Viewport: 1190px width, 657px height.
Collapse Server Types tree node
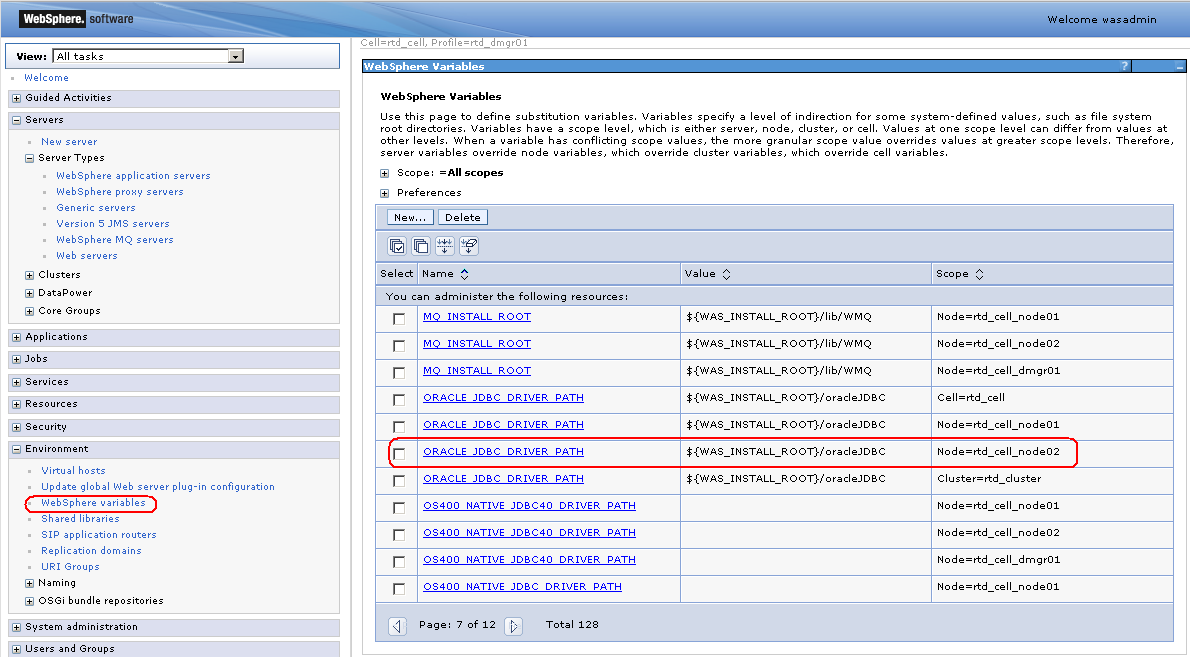(30, 159)
